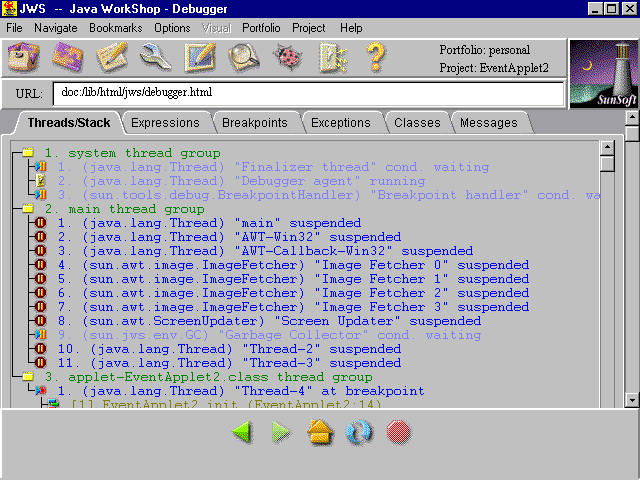Click the running icon beside "Debugger agent"
Screen dimensions: 640x480
click(40, 180)
